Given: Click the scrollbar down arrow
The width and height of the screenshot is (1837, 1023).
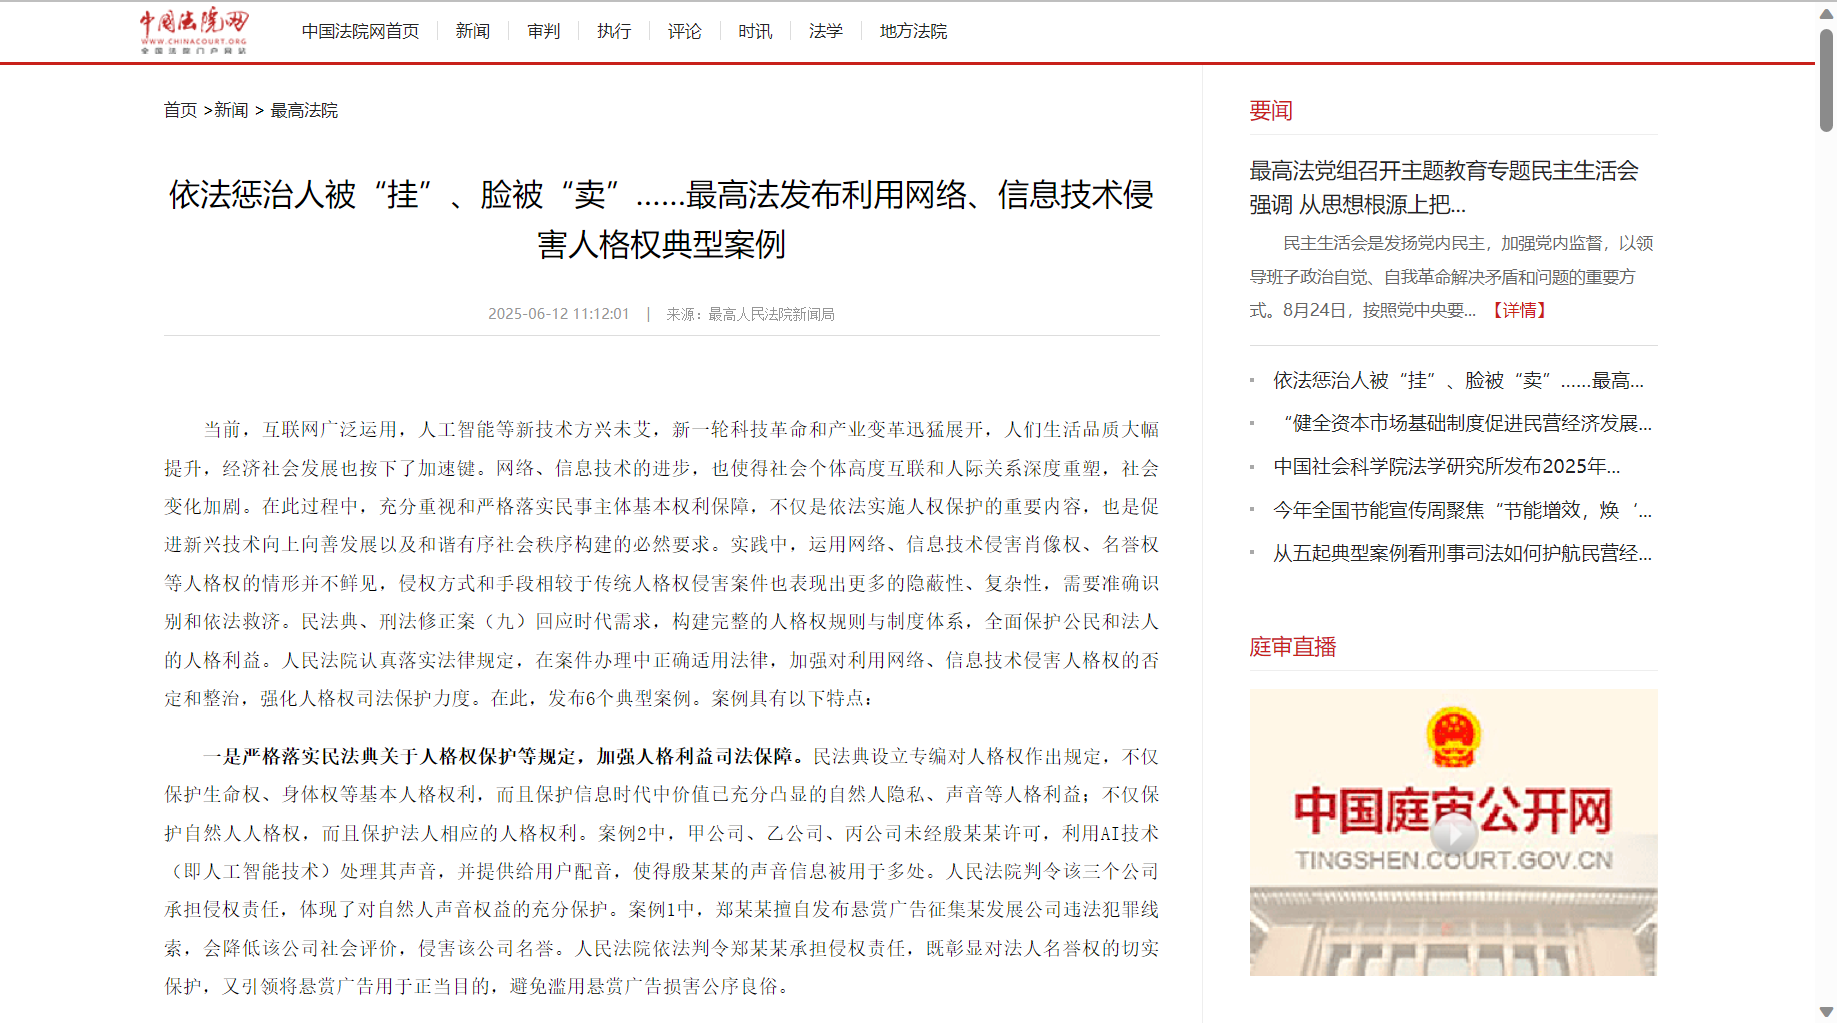Looking at the screenshot, I should 1826,1011.
